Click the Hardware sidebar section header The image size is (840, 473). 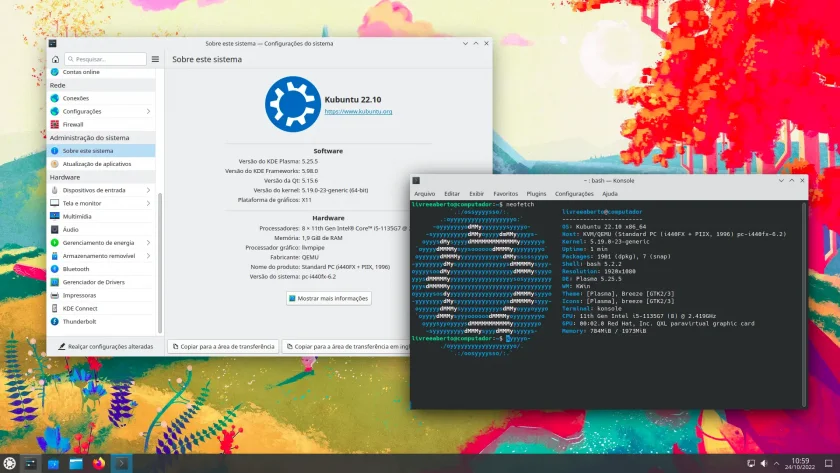[101, 177]
